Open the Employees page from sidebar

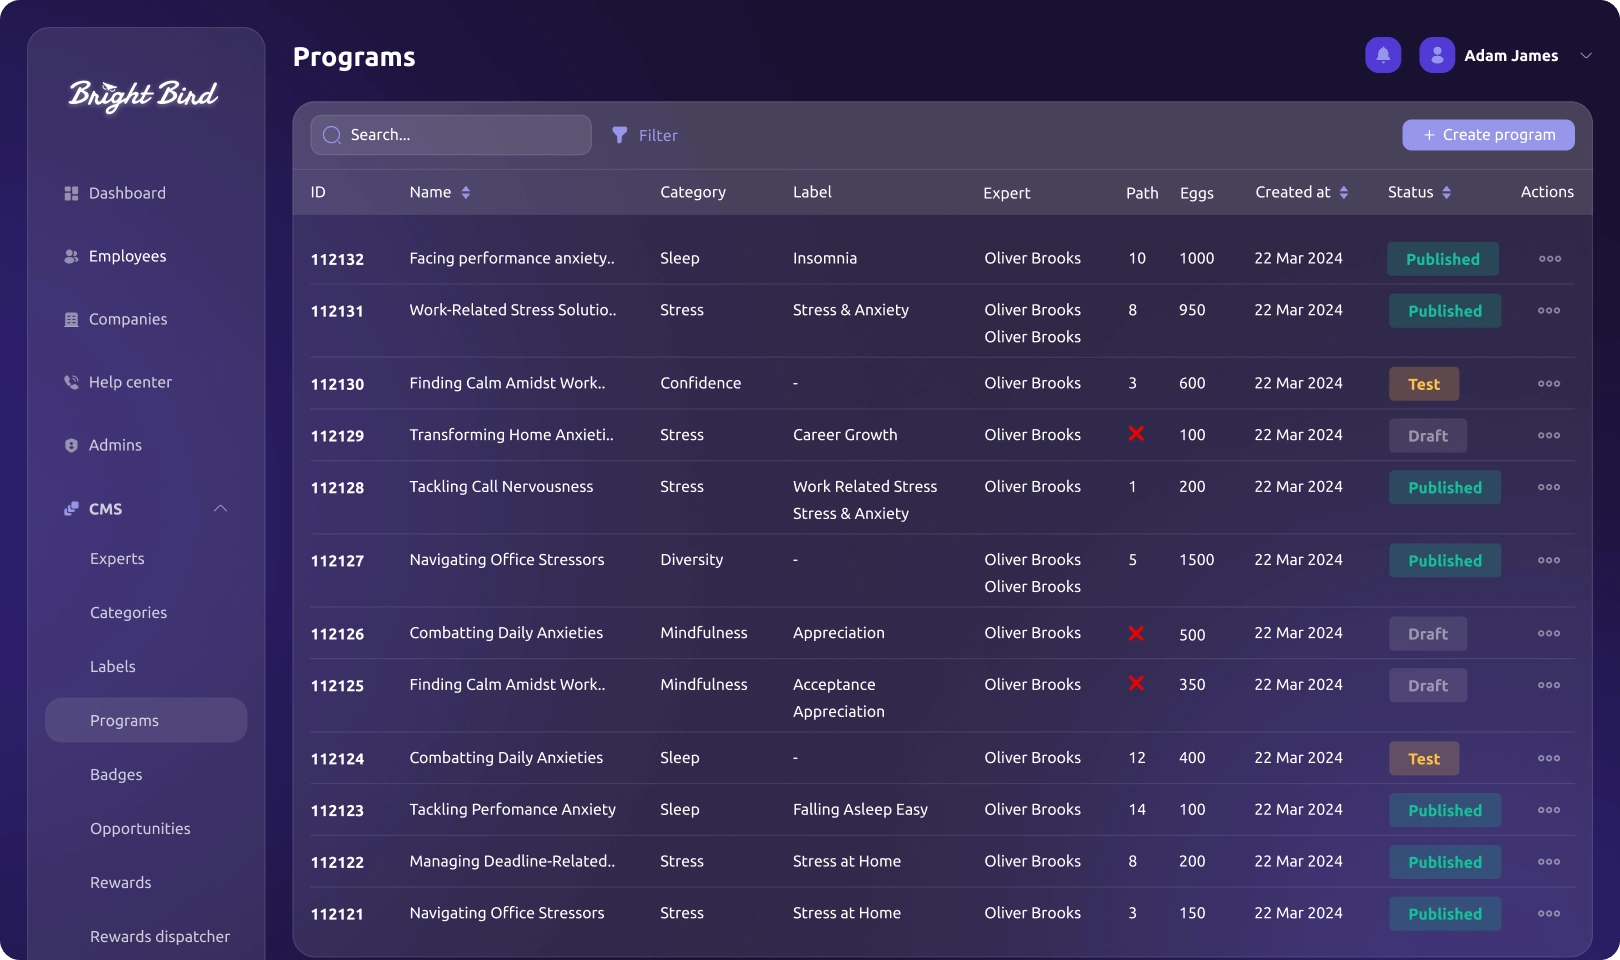click(x=127, y=256)
